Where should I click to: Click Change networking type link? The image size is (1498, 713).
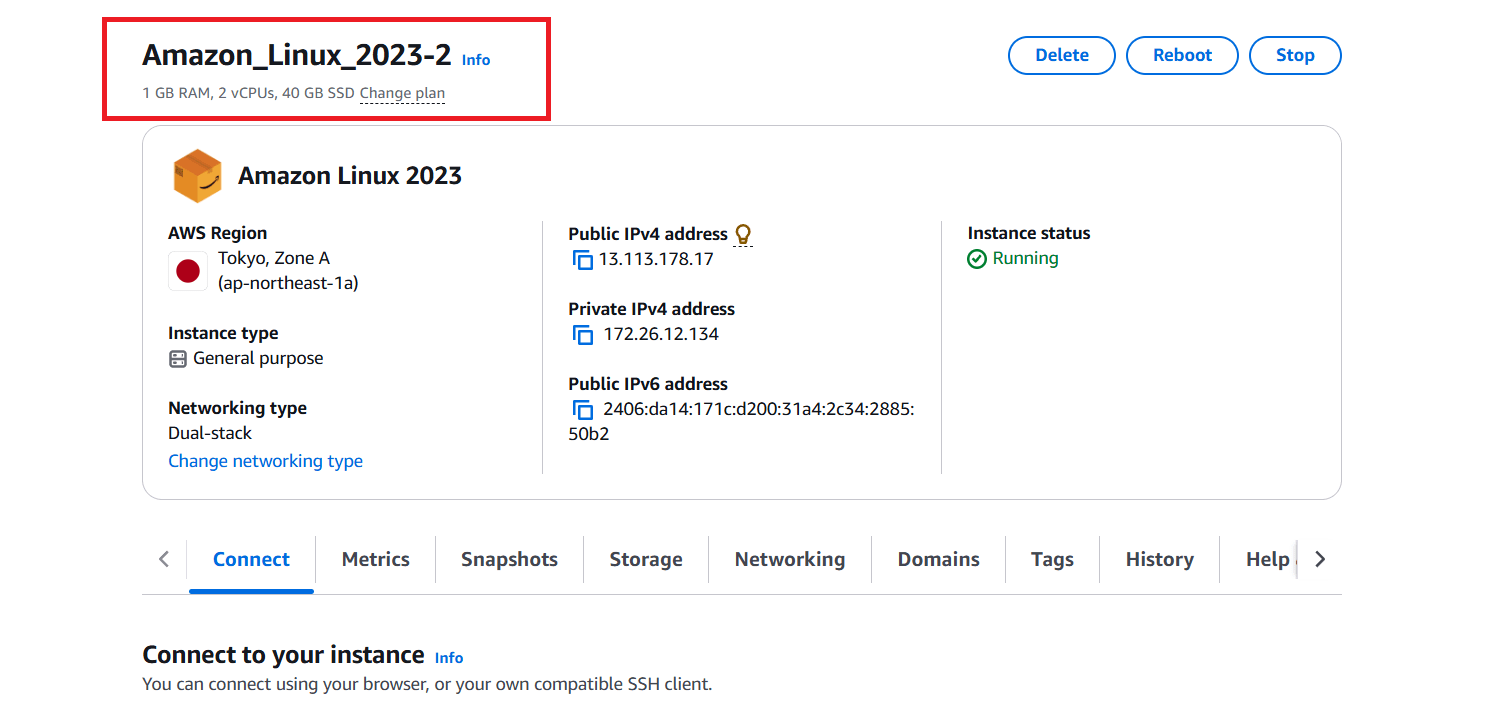(265, 461)
